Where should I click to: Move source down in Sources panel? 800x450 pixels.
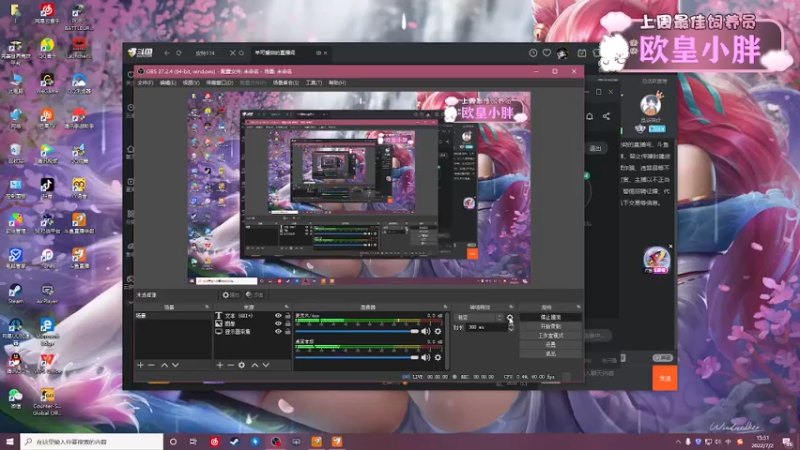(x=266, y=365)
